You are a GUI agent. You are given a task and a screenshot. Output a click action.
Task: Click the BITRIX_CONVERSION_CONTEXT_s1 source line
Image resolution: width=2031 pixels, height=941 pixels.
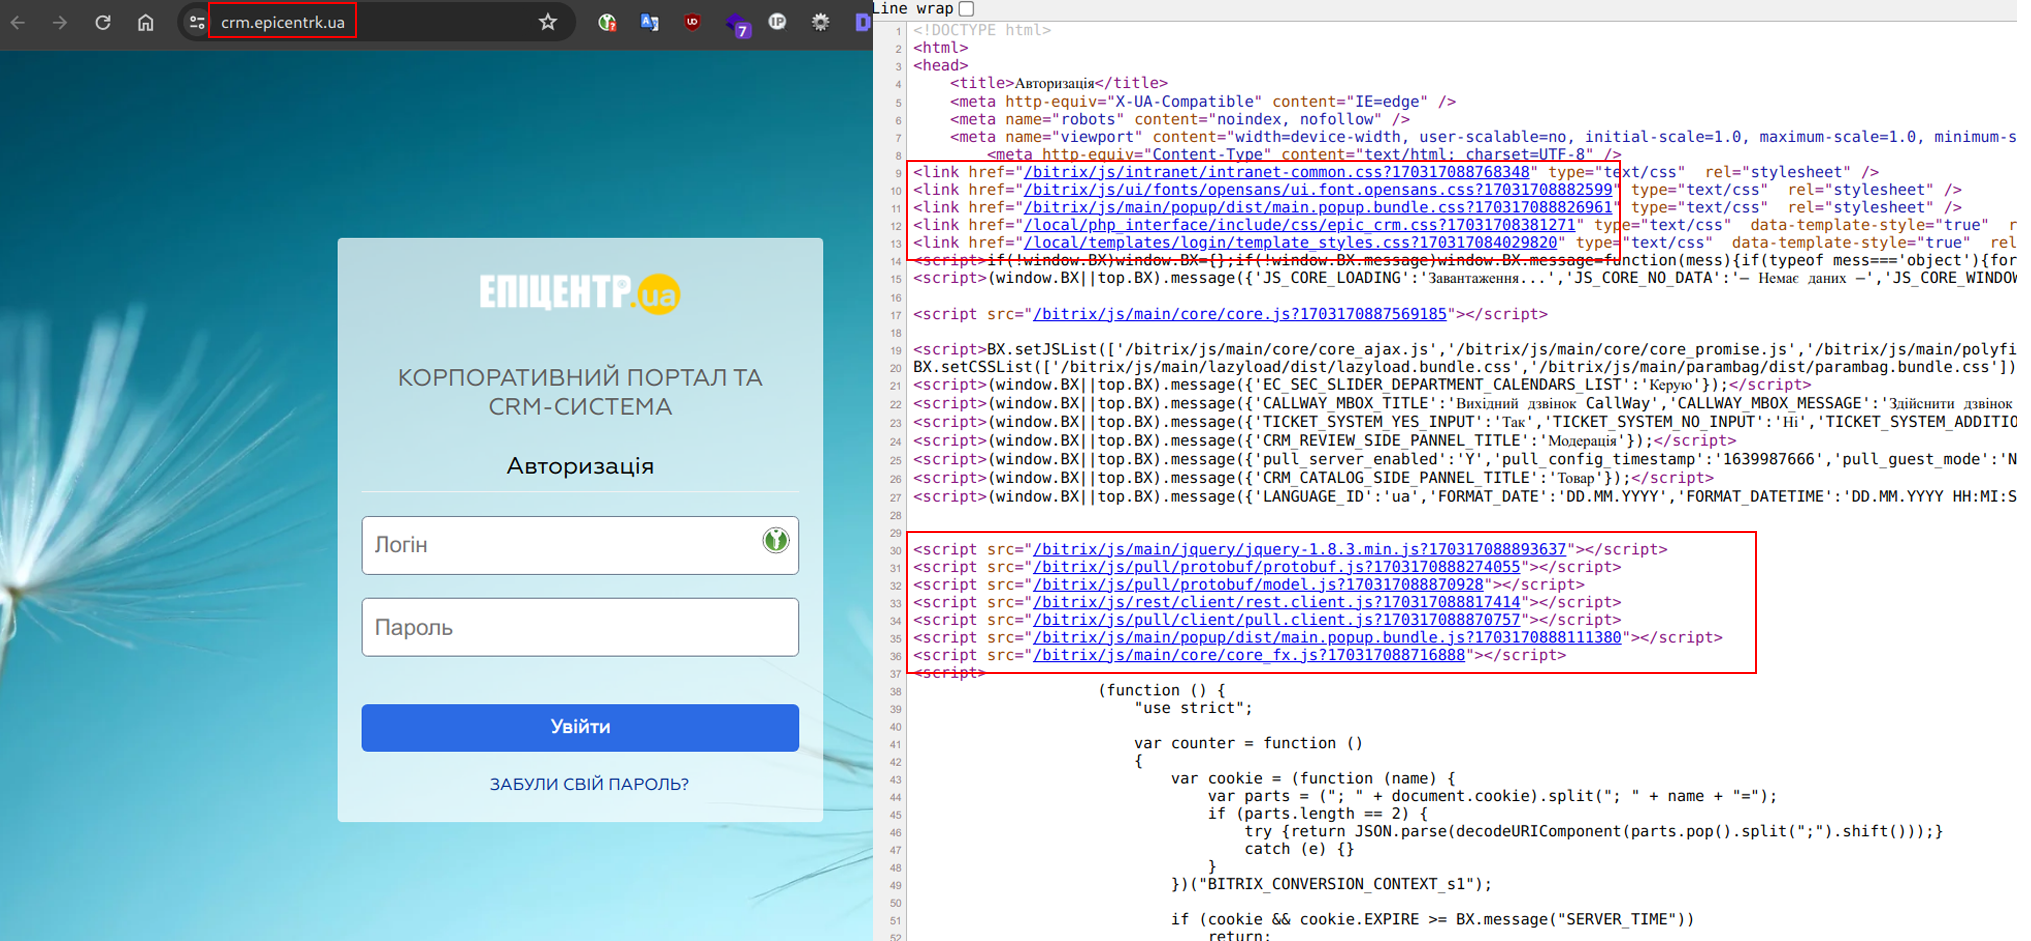1331,884
